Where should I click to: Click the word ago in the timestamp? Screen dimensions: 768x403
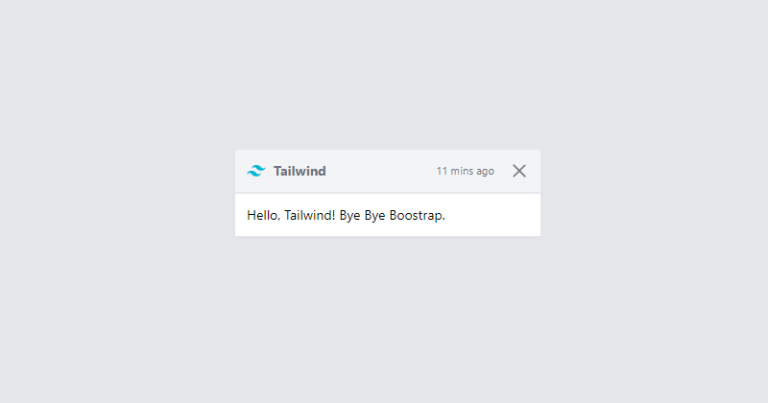coord(485,171)
